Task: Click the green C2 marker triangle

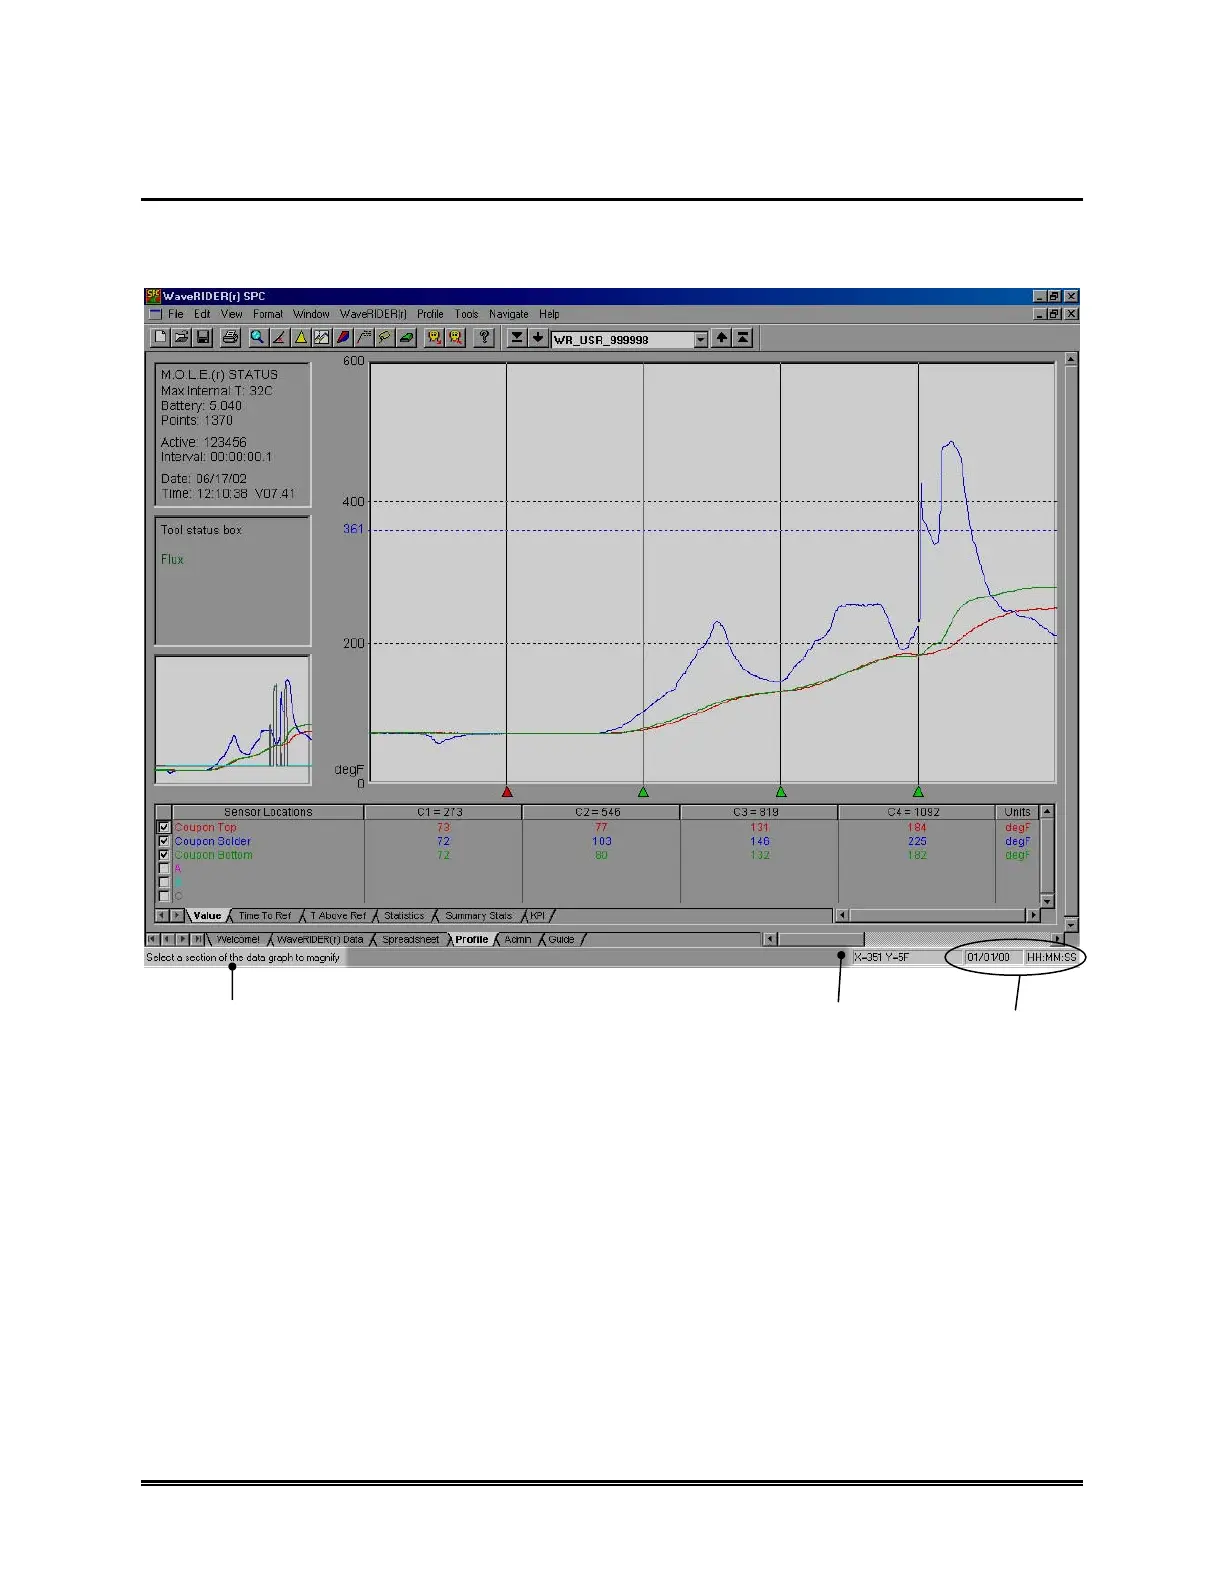Action: pyautogui.click(x=643, y=792)
